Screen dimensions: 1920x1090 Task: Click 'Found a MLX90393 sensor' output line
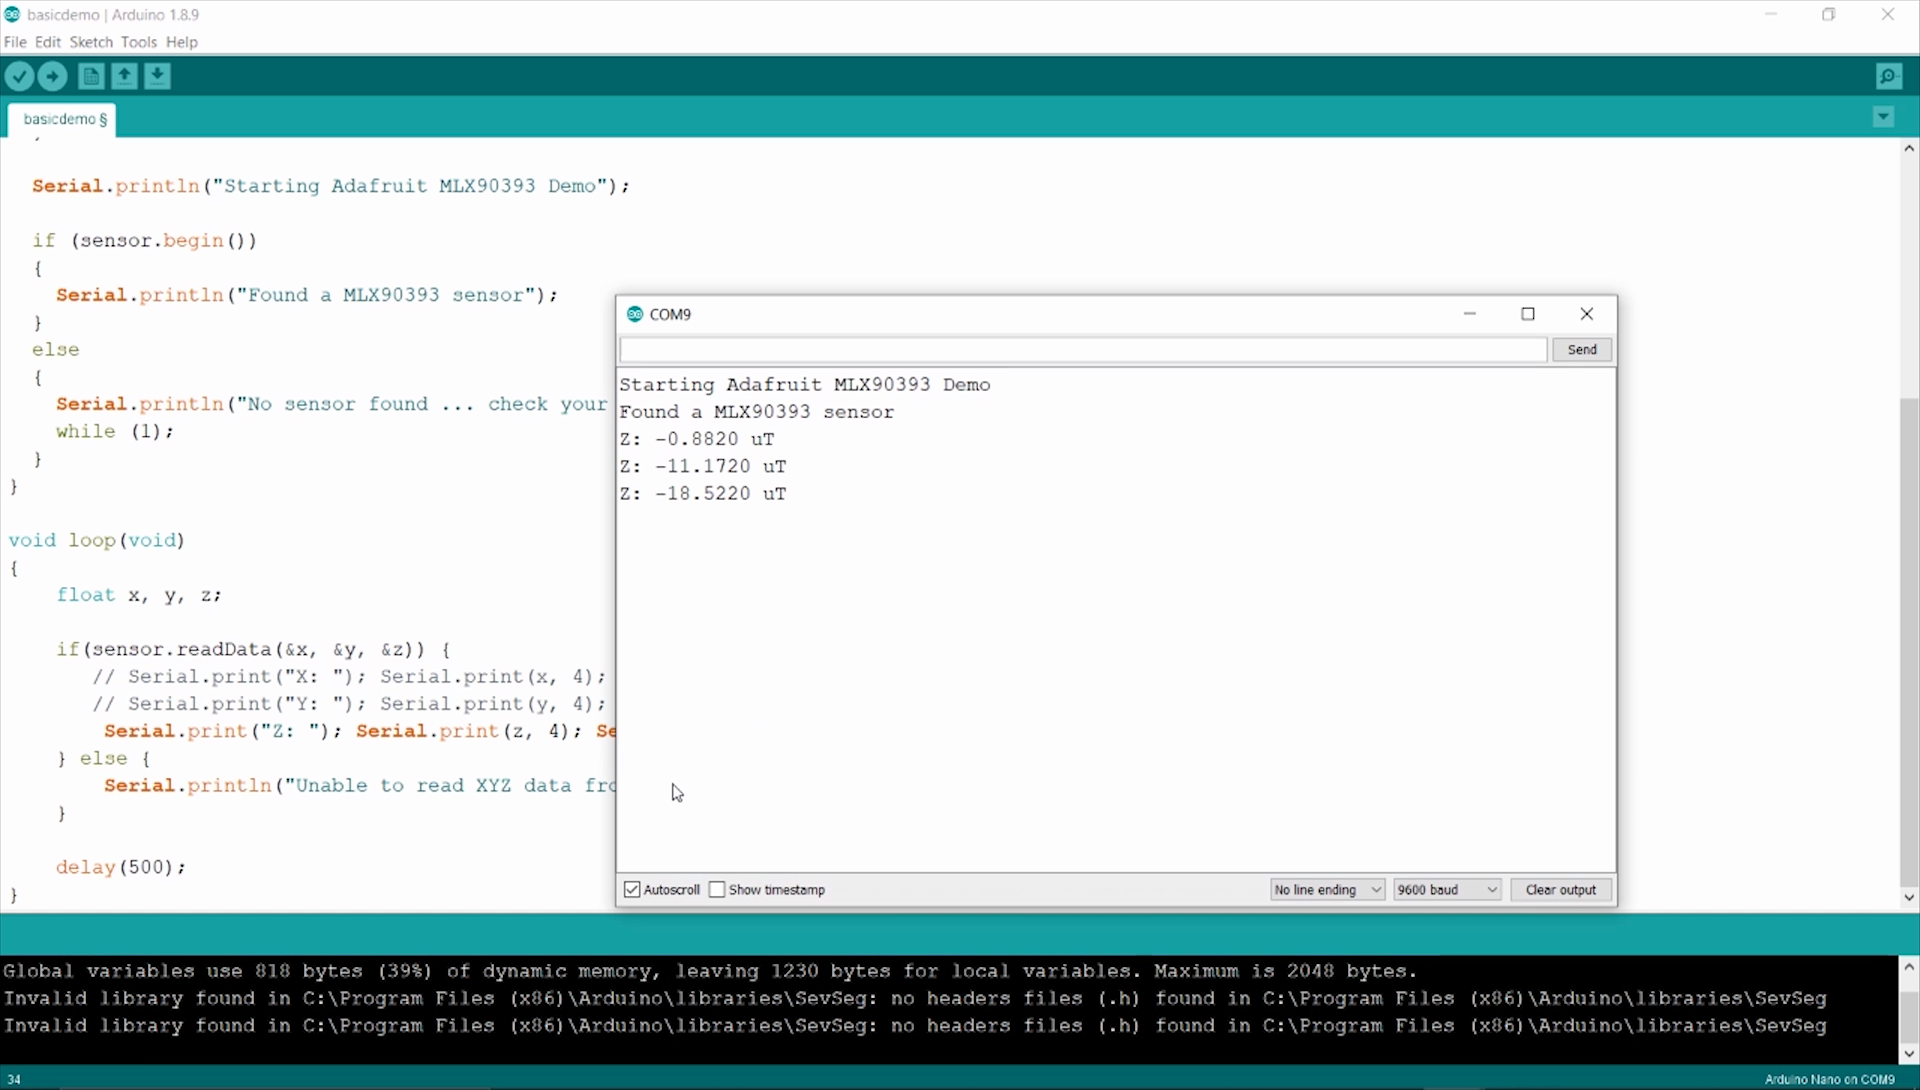pyautogui.click(x=757, y=412)
